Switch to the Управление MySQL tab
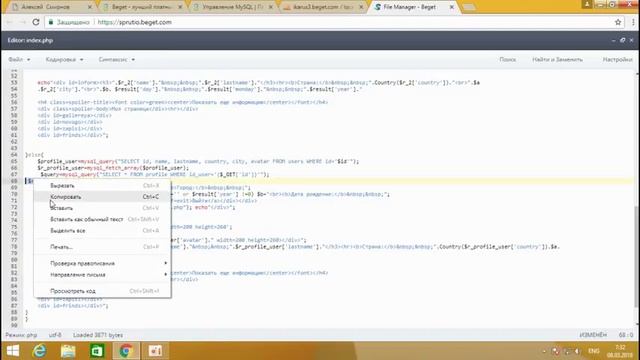The image size is (640, 360). pyautogui.click(x=233, y=7)
